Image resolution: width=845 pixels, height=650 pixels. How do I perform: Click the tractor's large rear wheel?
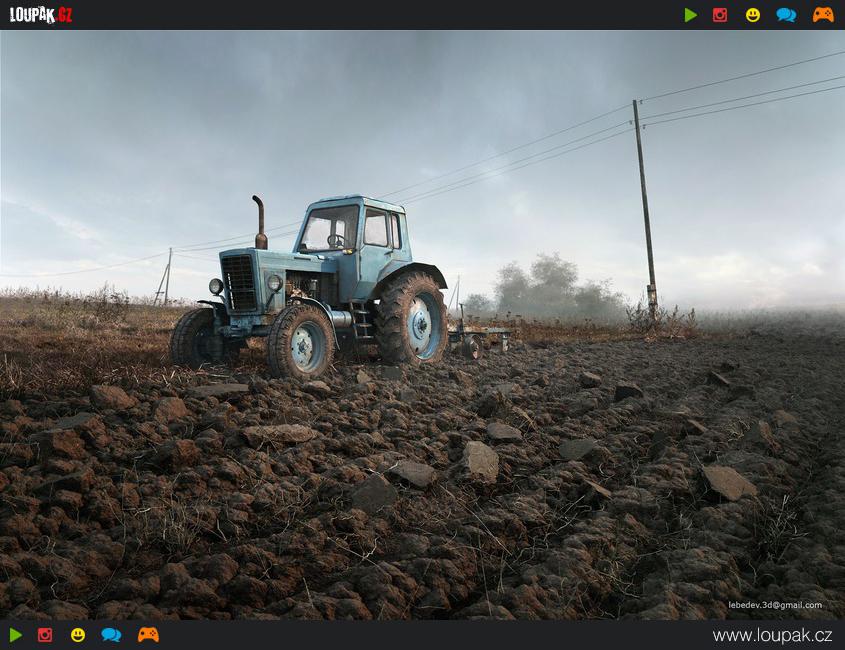click(x=413, y=317)
